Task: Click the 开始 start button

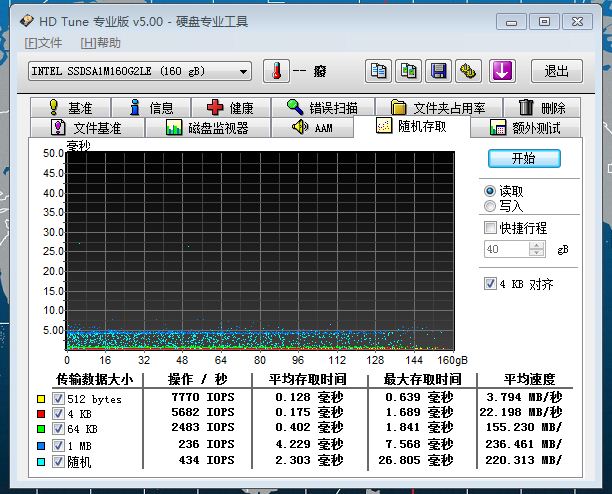Action: point(524,158)
